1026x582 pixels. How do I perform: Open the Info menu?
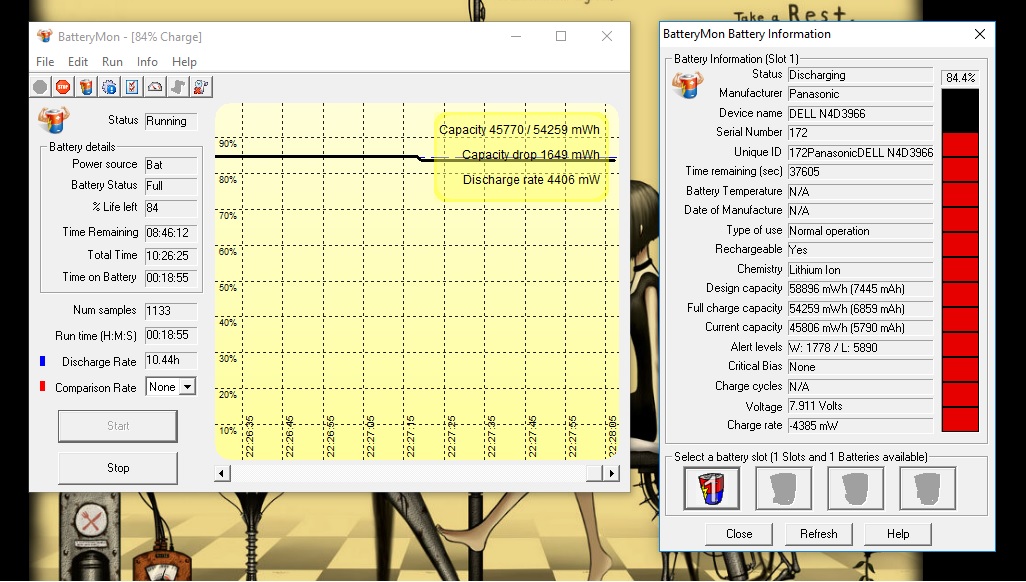point(147,62)
